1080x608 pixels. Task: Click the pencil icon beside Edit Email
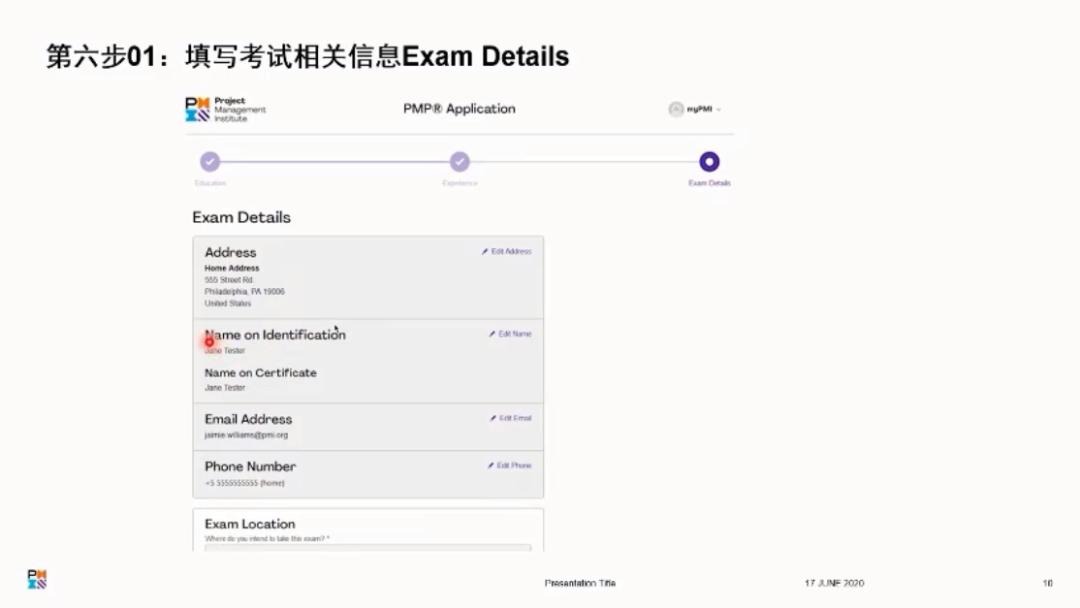point(492,419)
